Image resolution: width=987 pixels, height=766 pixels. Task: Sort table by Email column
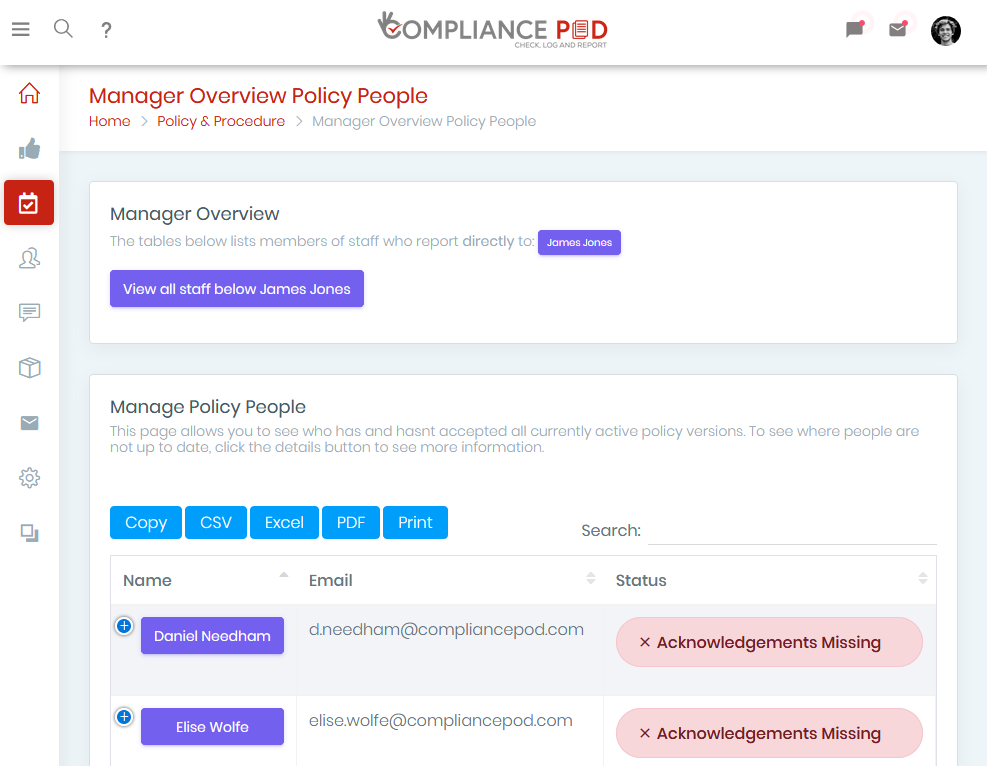tap(449, 580)
